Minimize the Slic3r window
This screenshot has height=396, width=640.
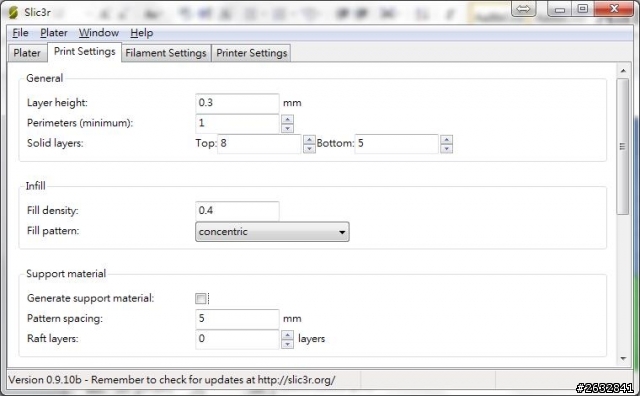pyautogui.click(x=560, y=9)
